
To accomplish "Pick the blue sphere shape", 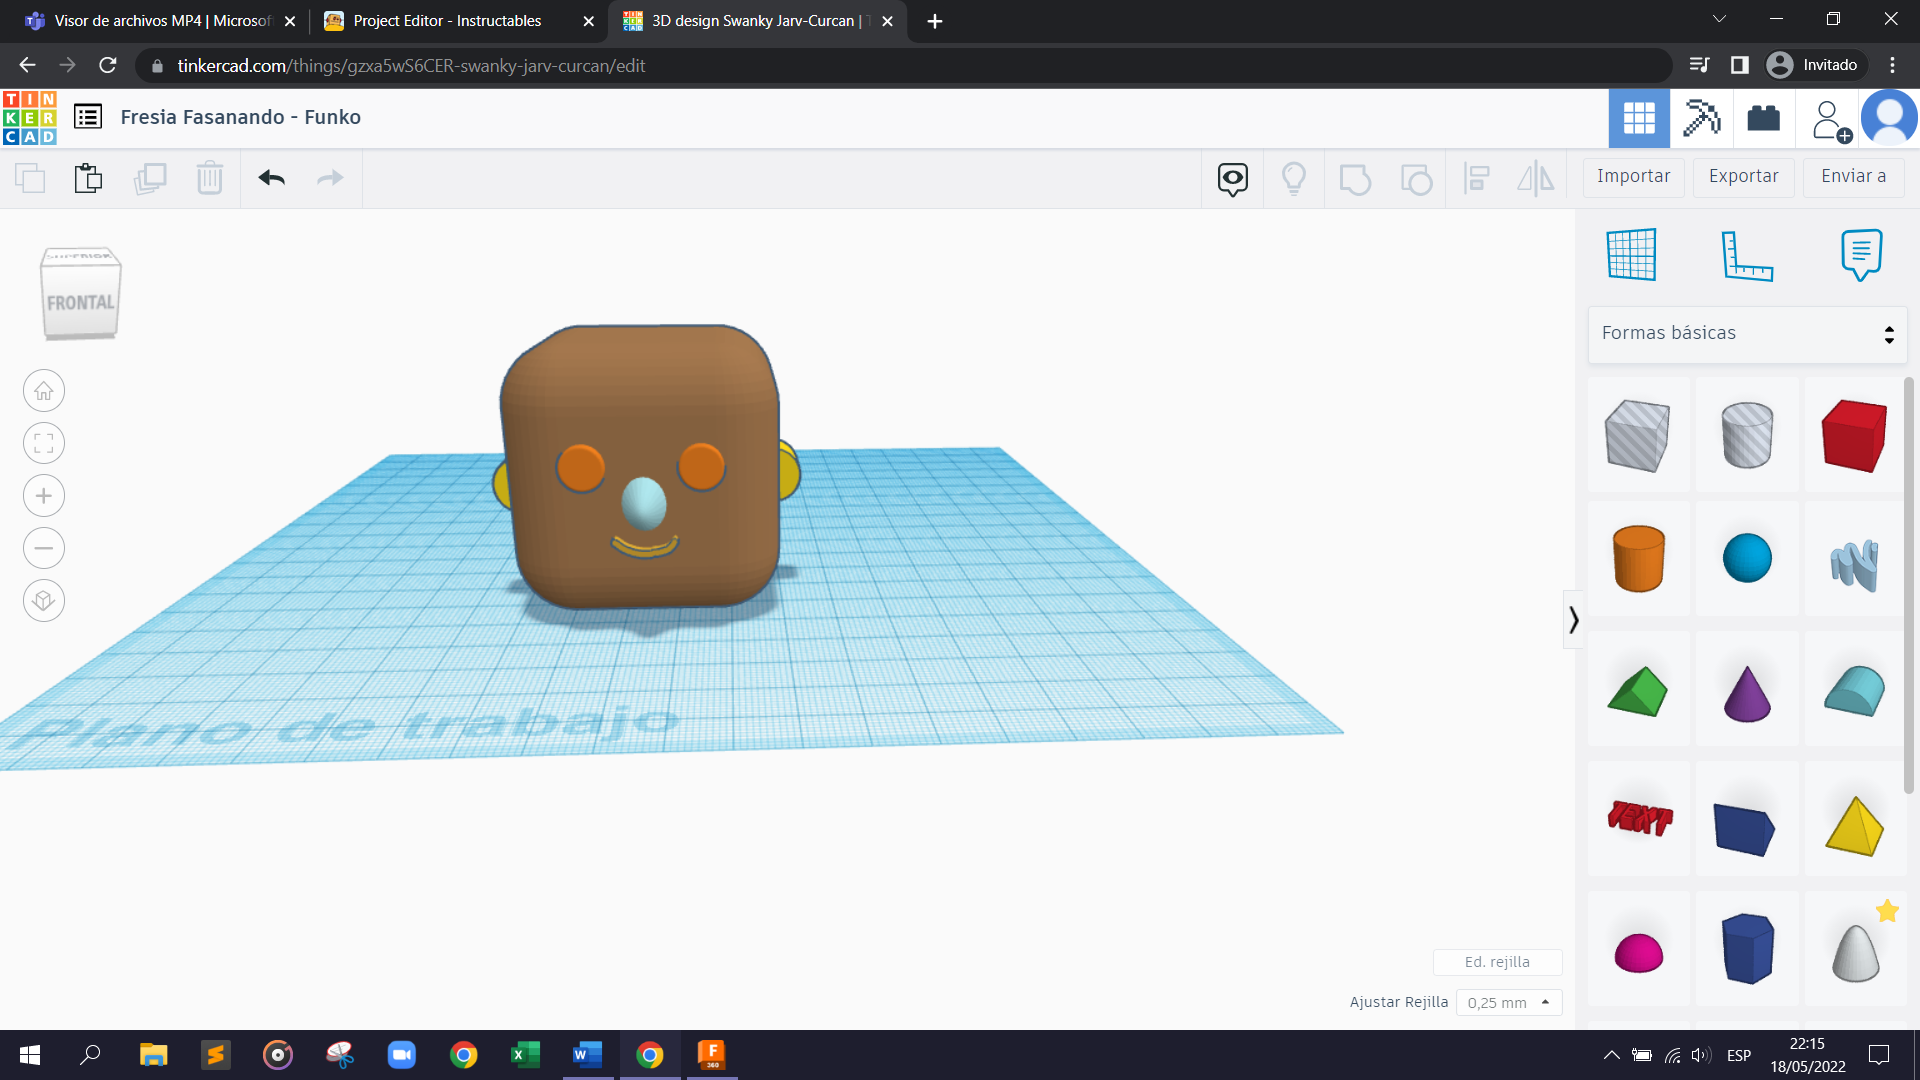I will click(1746, 558).
